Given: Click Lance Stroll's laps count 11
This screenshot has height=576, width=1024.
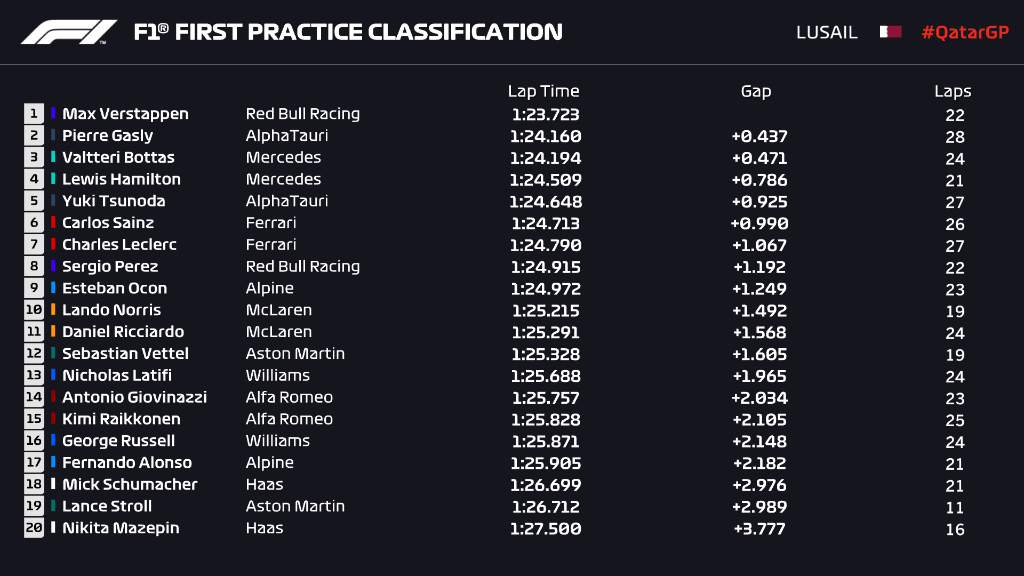Looking at the screenshot, I should click(x=955, y=507).
